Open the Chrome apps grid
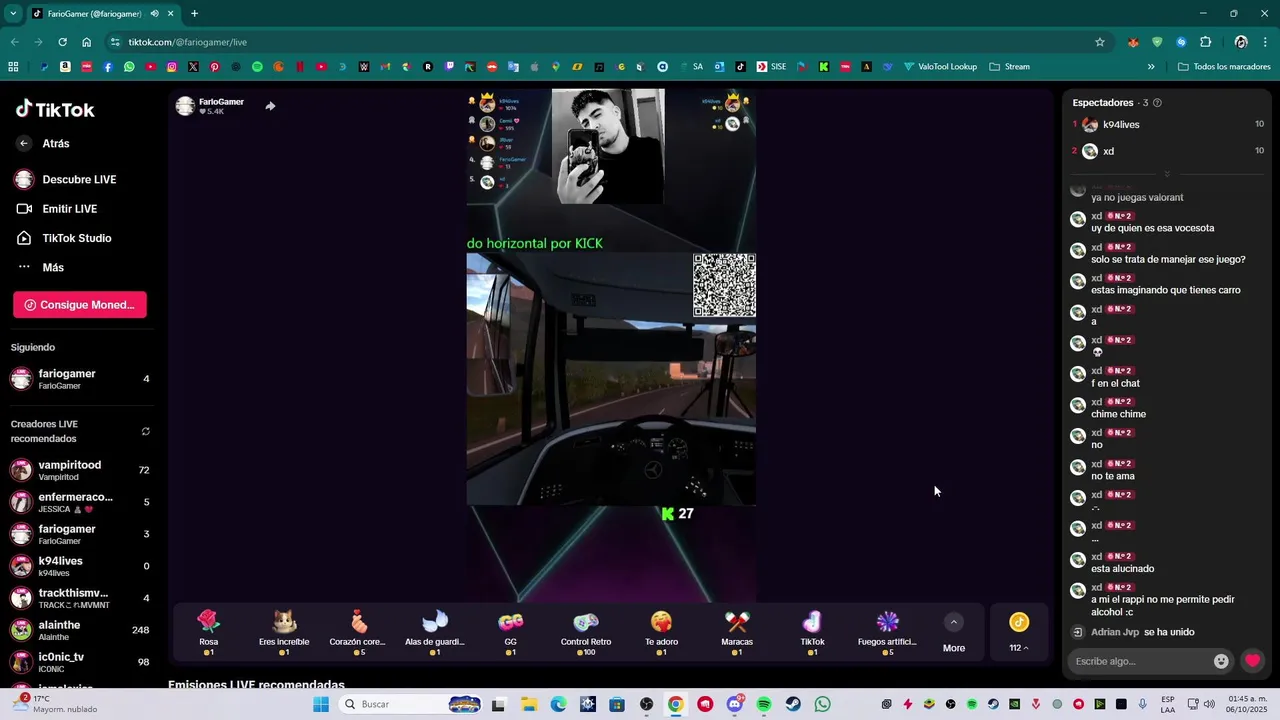The width and height of the screenshot is (1280, 720). coord(13,67)
